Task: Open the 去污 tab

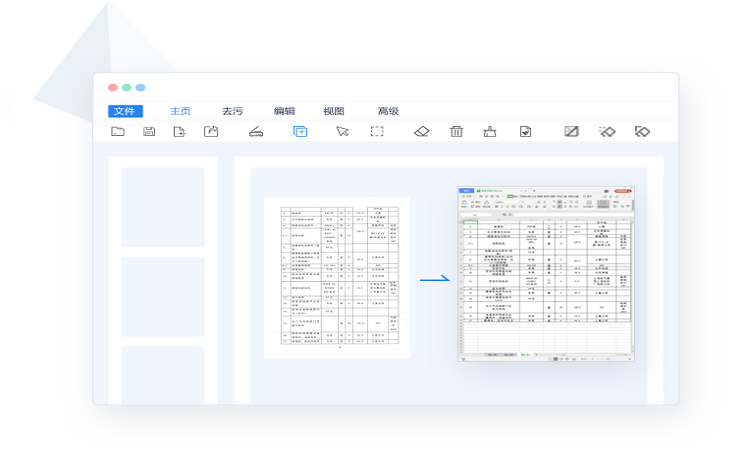Action: point(232,111)
